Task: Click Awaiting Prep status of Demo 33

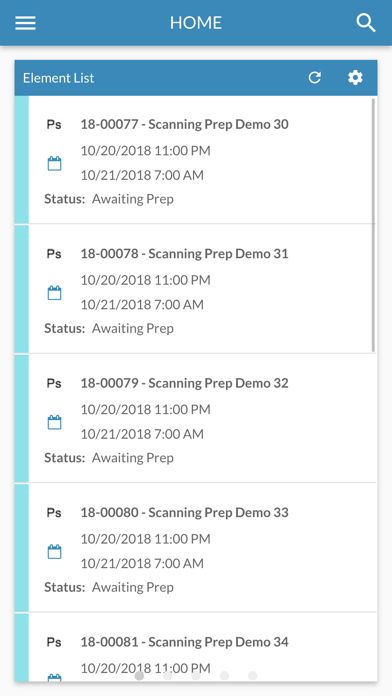Action: 133,587
